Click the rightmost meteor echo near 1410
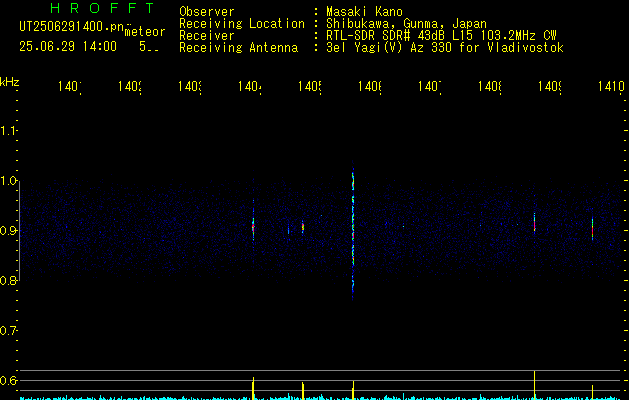 [x=592, y=228]
